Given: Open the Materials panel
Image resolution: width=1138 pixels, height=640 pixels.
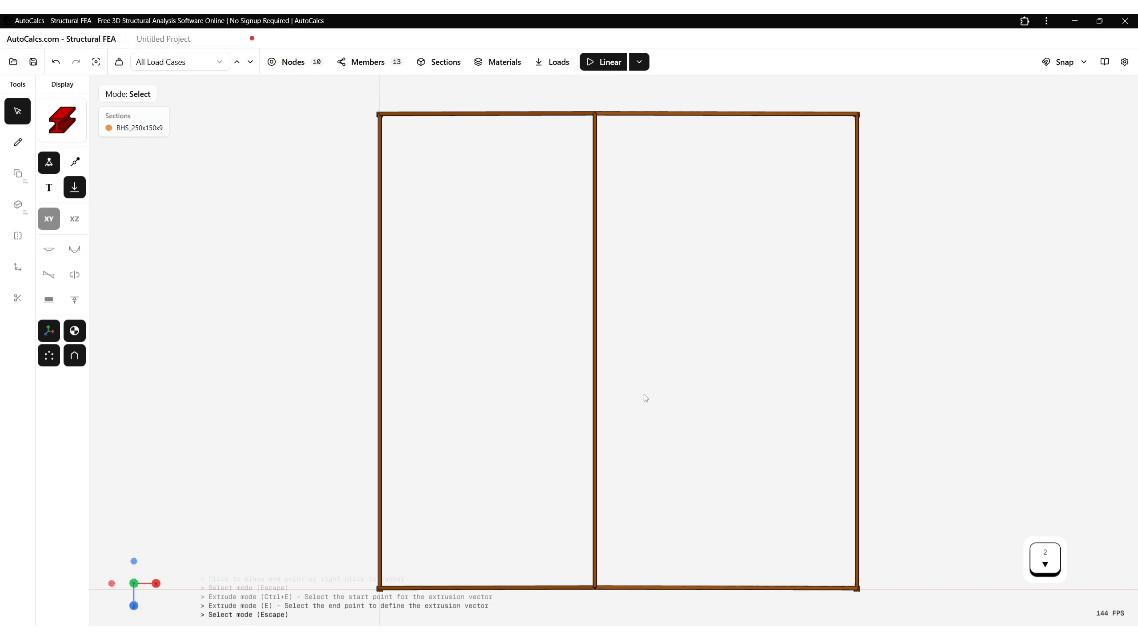Looking at the screenshot, I should [497, 62].
